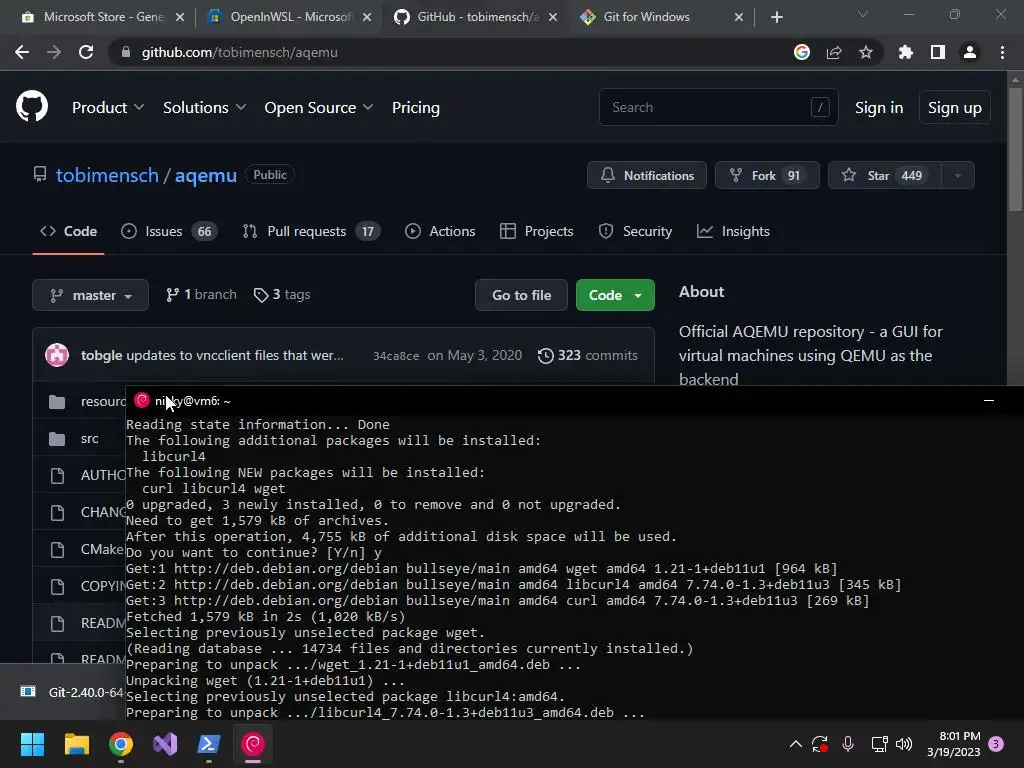Viewport: 1024px width, 768px height.
Task: View the 3 tags link
Action: tap(281, 295)
